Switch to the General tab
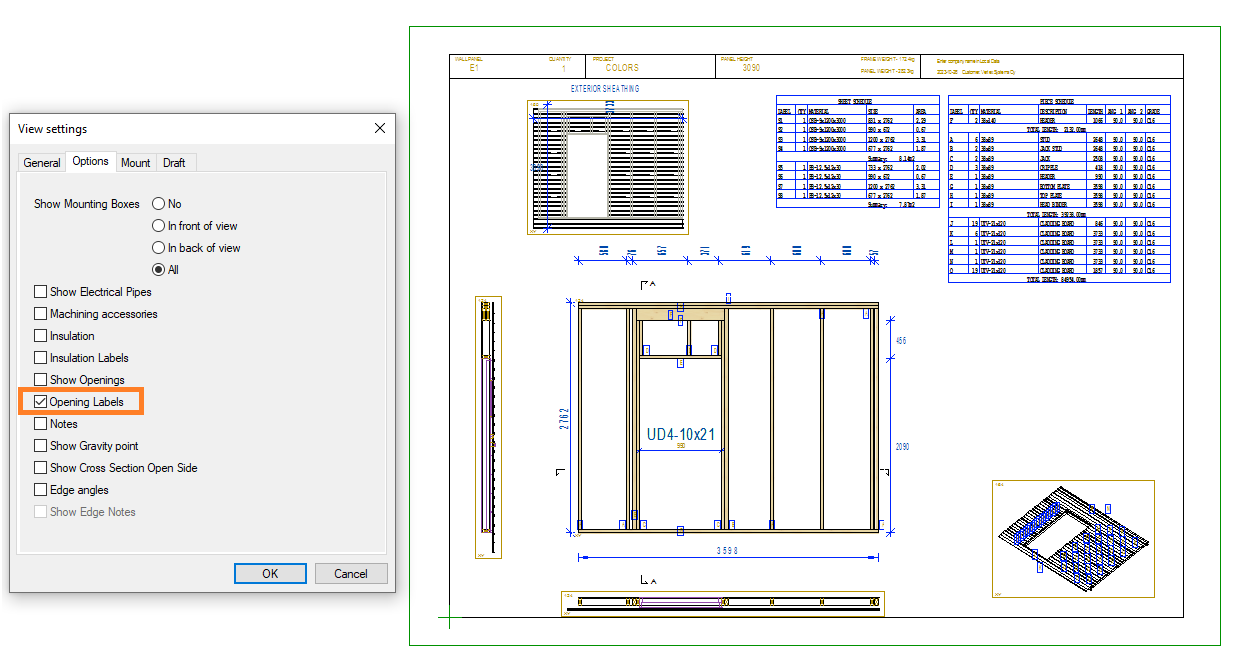1237x655 pixels. 42,163
